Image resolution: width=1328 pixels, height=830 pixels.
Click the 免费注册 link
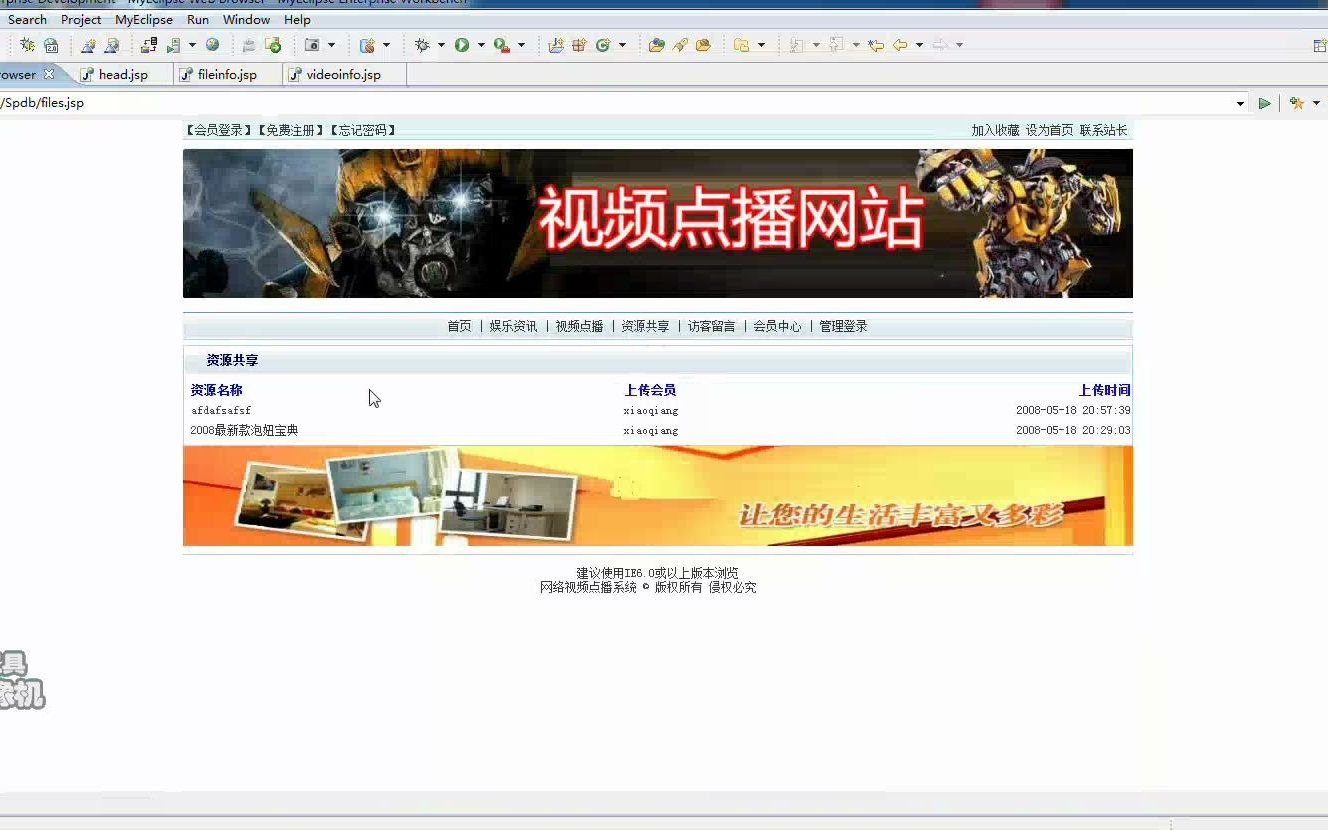(290, 130)
